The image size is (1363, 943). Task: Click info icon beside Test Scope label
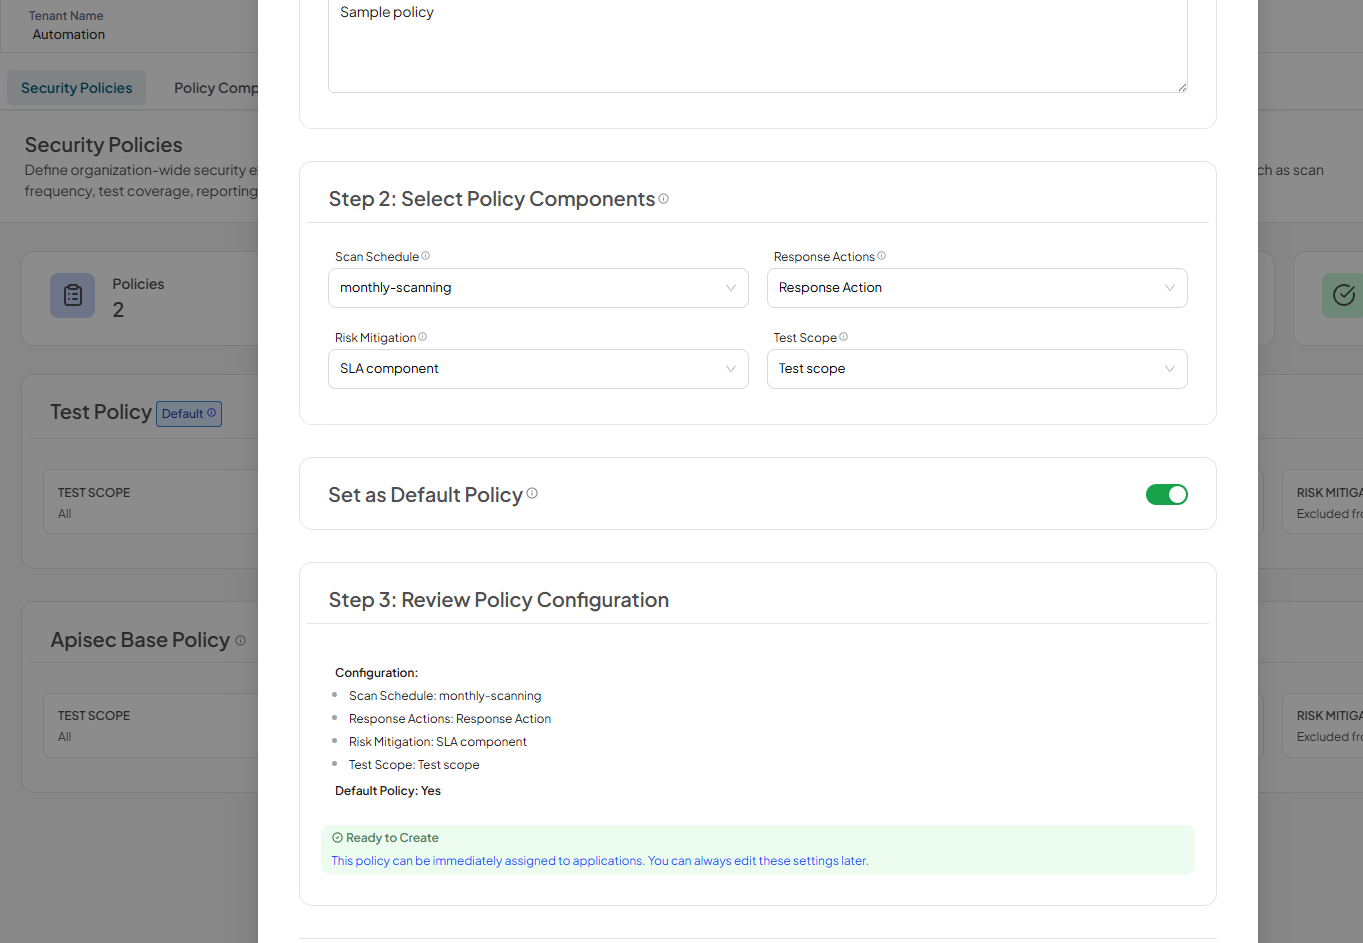[x=844, y=337]
